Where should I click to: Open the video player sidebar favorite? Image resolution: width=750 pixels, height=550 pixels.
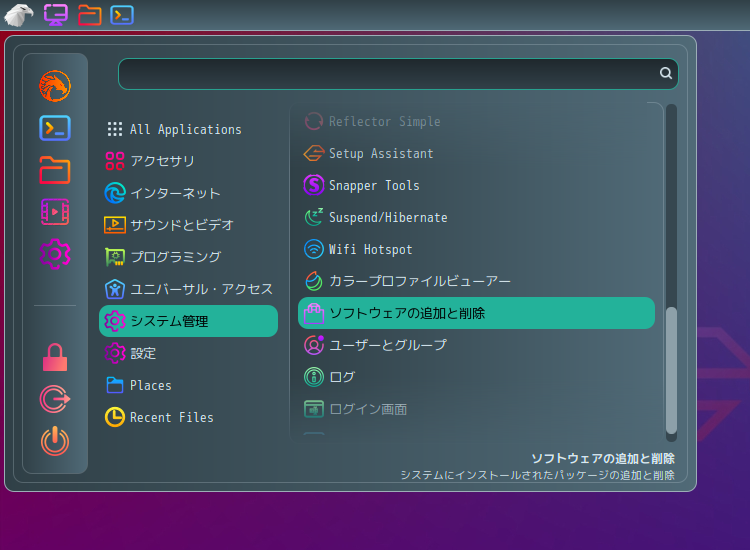[x=55, y=211]
